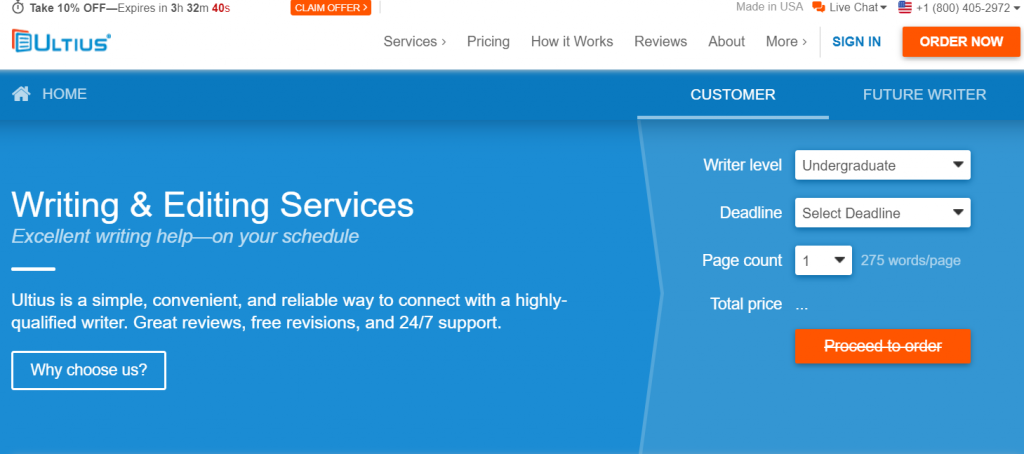Image resolution: width=1024 pixels, height=454 pixels.
Task: Click the Total price label
Action: [746, 304]
